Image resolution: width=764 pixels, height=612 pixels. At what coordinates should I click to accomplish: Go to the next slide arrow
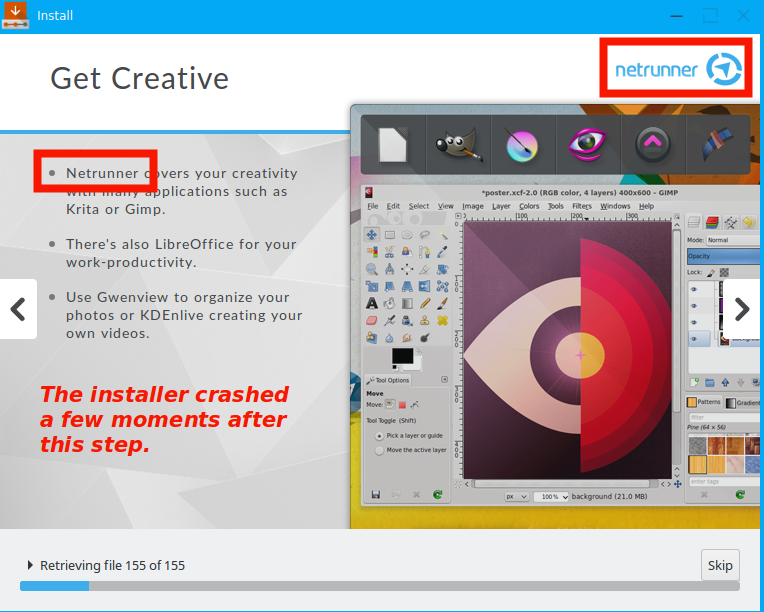click(741, 309)
